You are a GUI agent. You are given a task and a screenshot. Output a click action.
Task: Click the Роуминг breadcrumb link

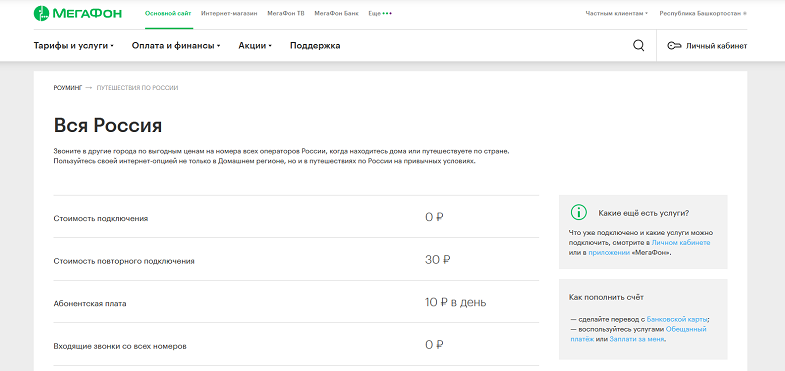coord(68,88)
